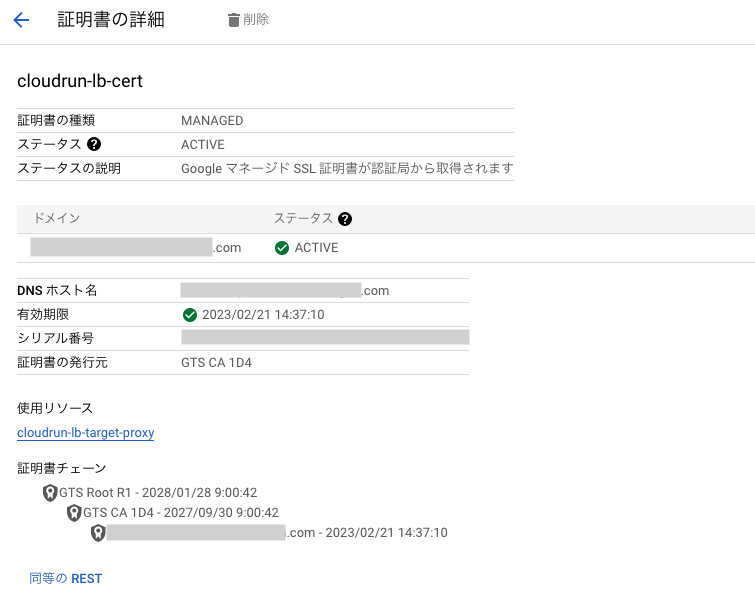Click the 証明書の詳細 page heading

[111, 20]
